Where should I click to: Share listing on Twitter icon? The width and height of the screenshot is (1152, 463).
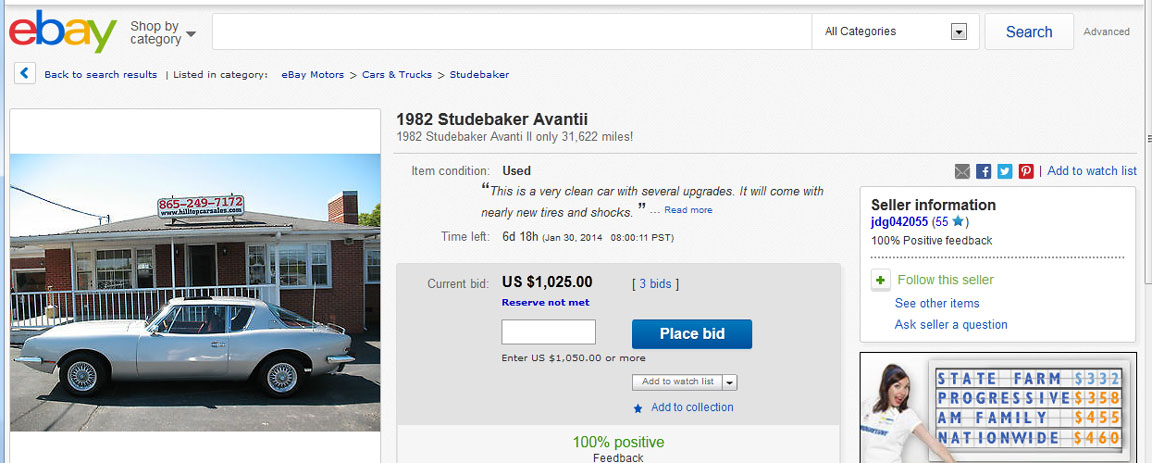tap(1005, 171)
